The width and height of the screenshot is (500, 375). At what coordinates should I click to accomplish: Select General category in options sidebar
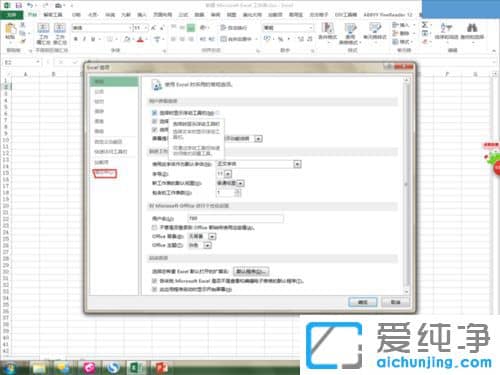coord(114,82)
